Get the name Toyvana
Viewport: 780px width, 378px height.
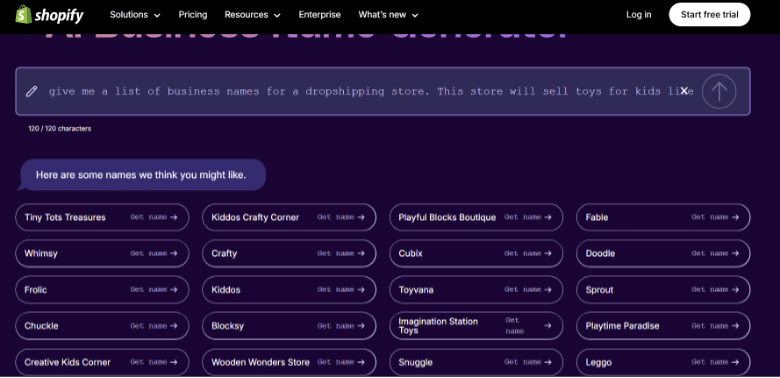point(476,289)
